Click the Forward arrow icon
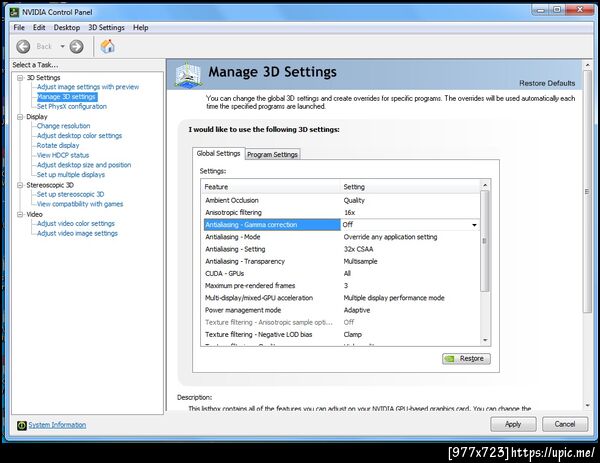 pos(77,47)
